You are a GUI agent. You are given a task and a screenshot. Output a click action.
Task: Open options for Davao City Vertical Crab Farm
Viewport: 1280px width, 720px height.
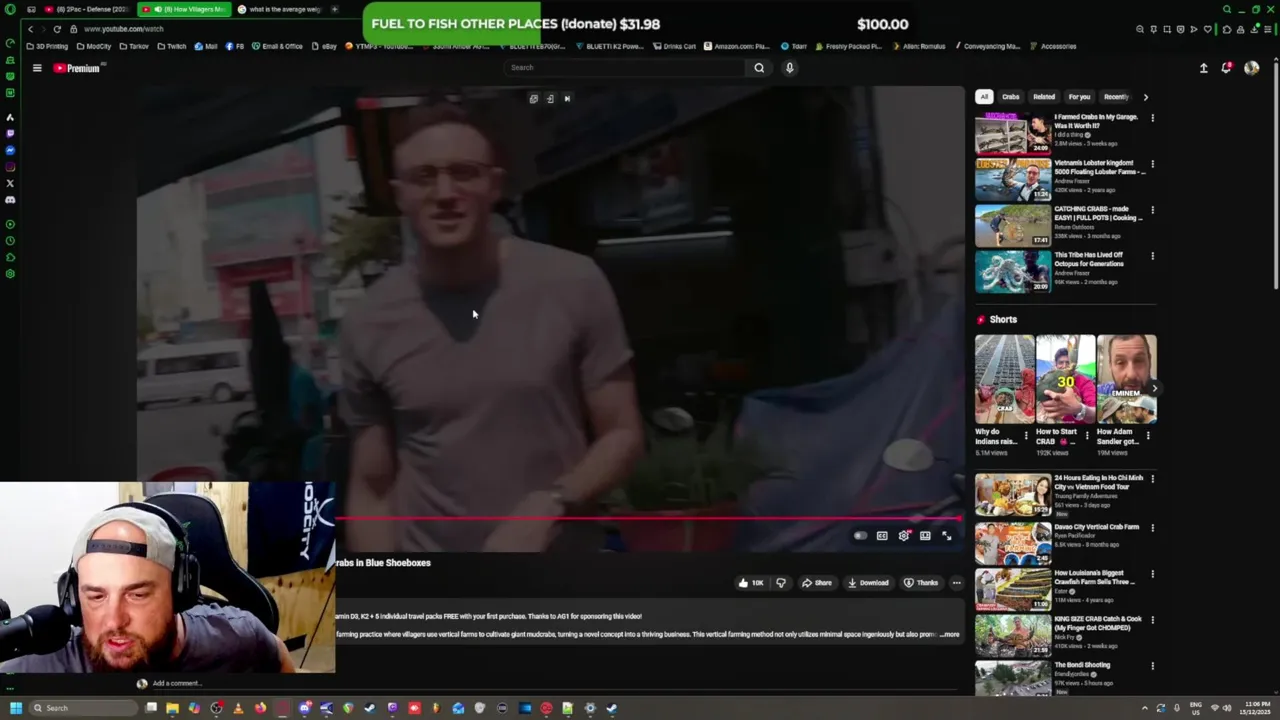[1152, 528]
